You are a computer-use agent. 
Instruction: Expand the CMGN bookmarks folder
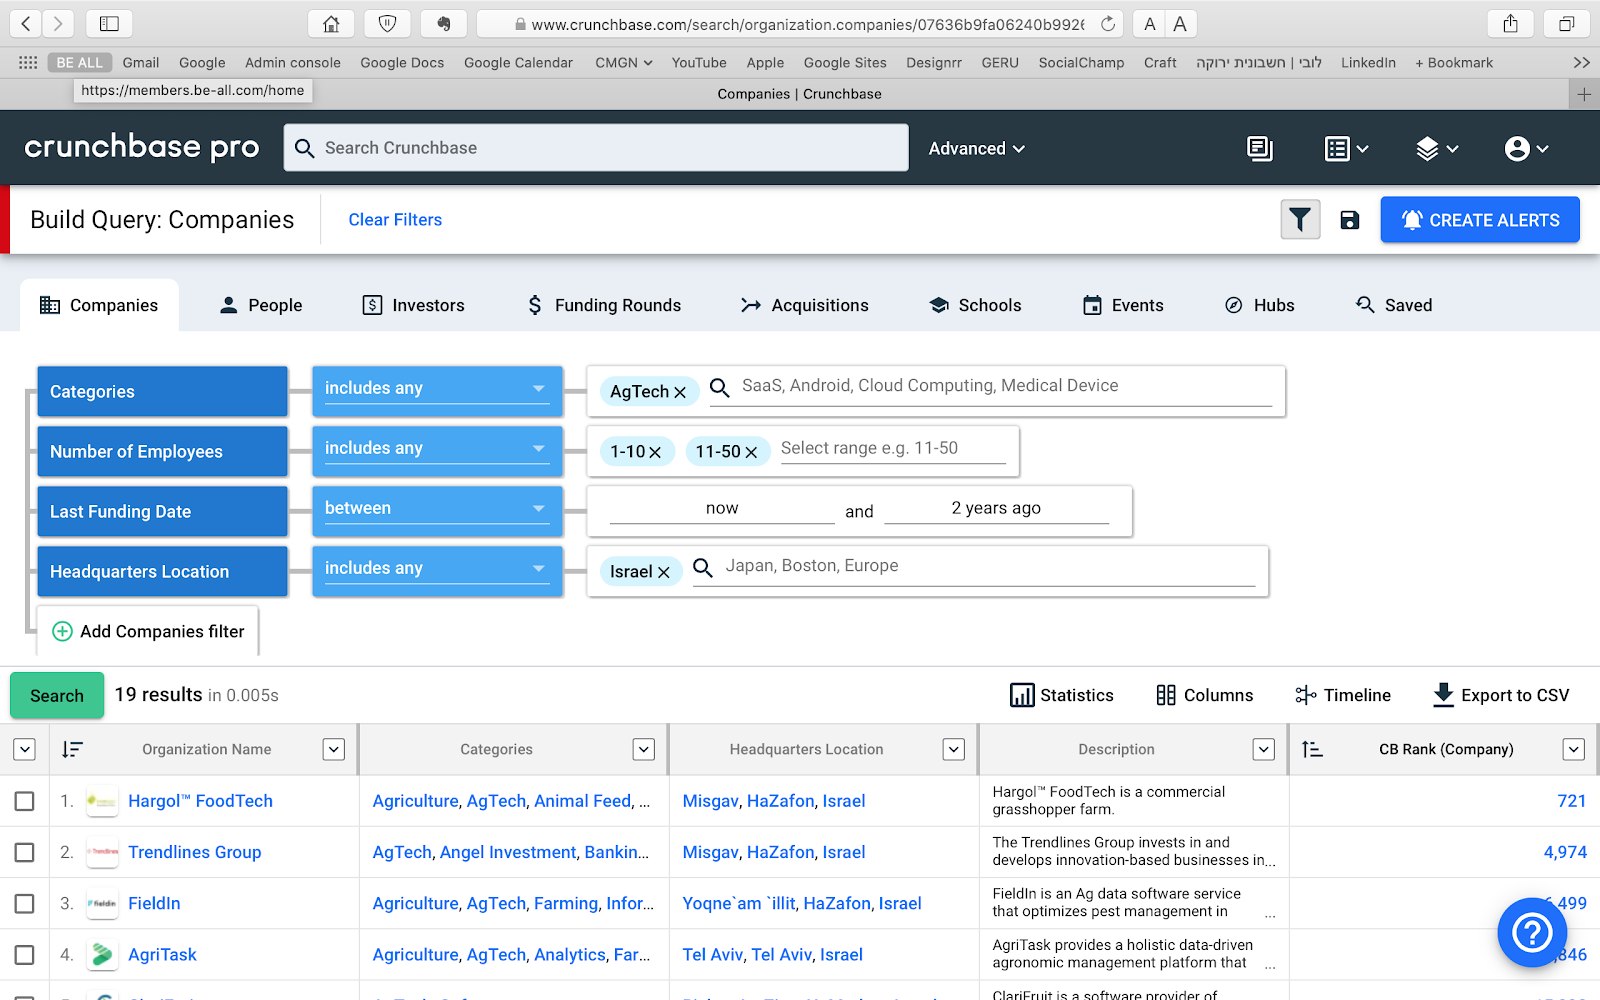(624, 62)
